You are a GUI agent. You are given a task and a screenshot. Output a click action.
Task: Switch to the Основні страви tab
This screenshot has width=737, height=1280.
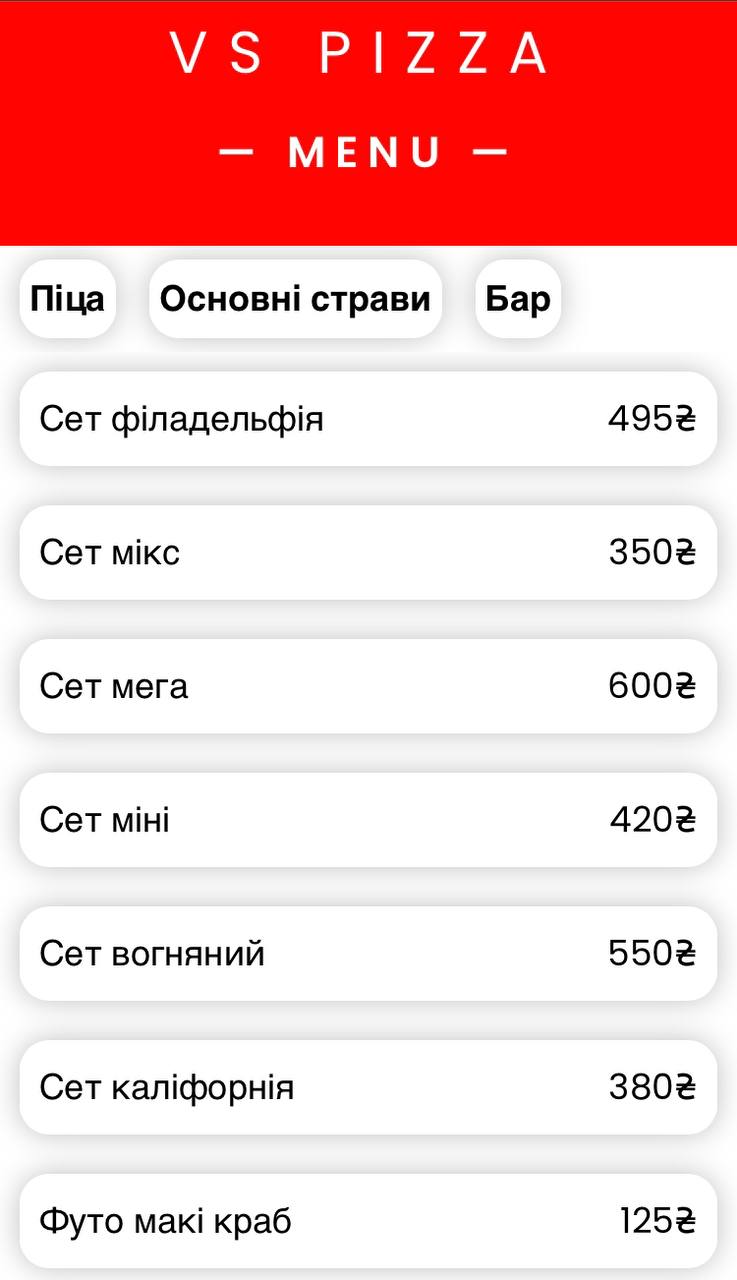click(295, 299)
